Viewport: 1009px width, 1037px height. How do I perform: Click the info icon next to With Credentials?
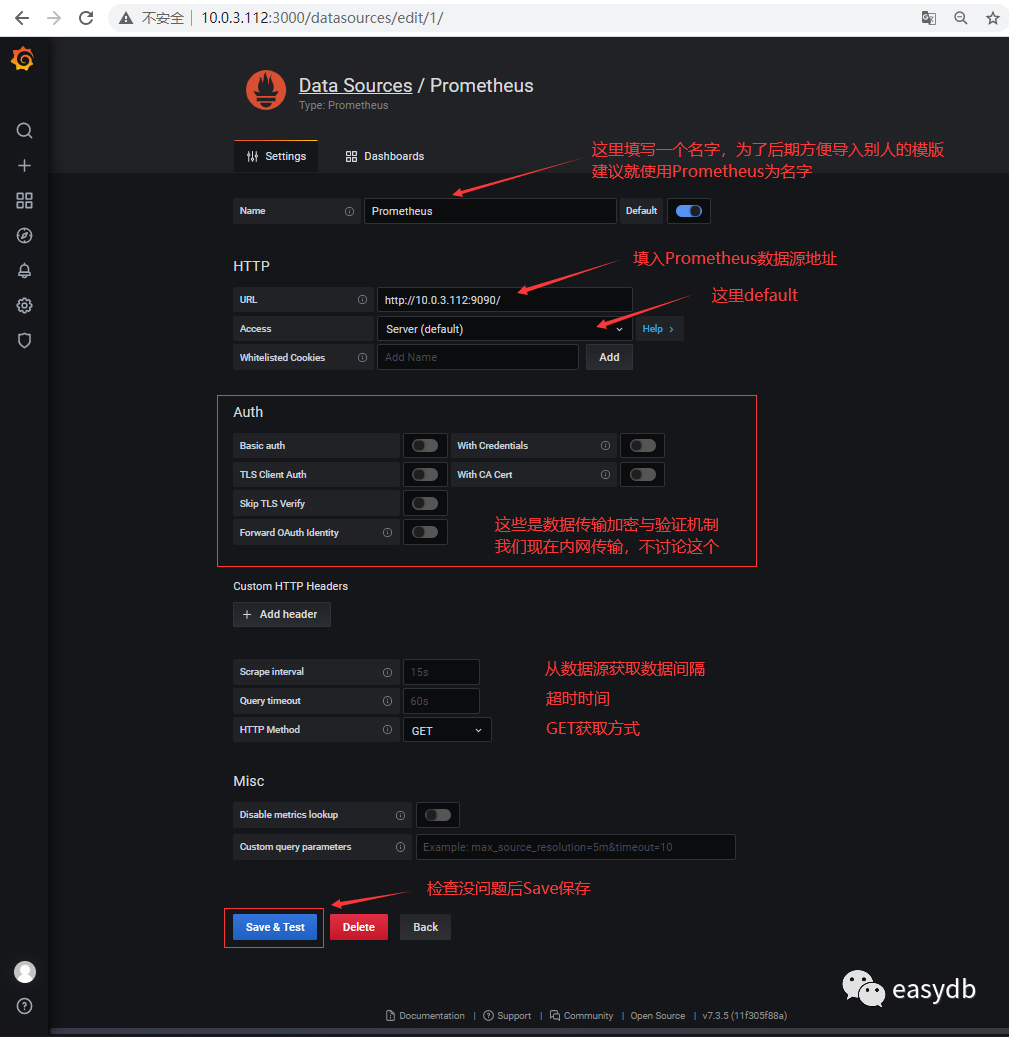tap(605, 446)
